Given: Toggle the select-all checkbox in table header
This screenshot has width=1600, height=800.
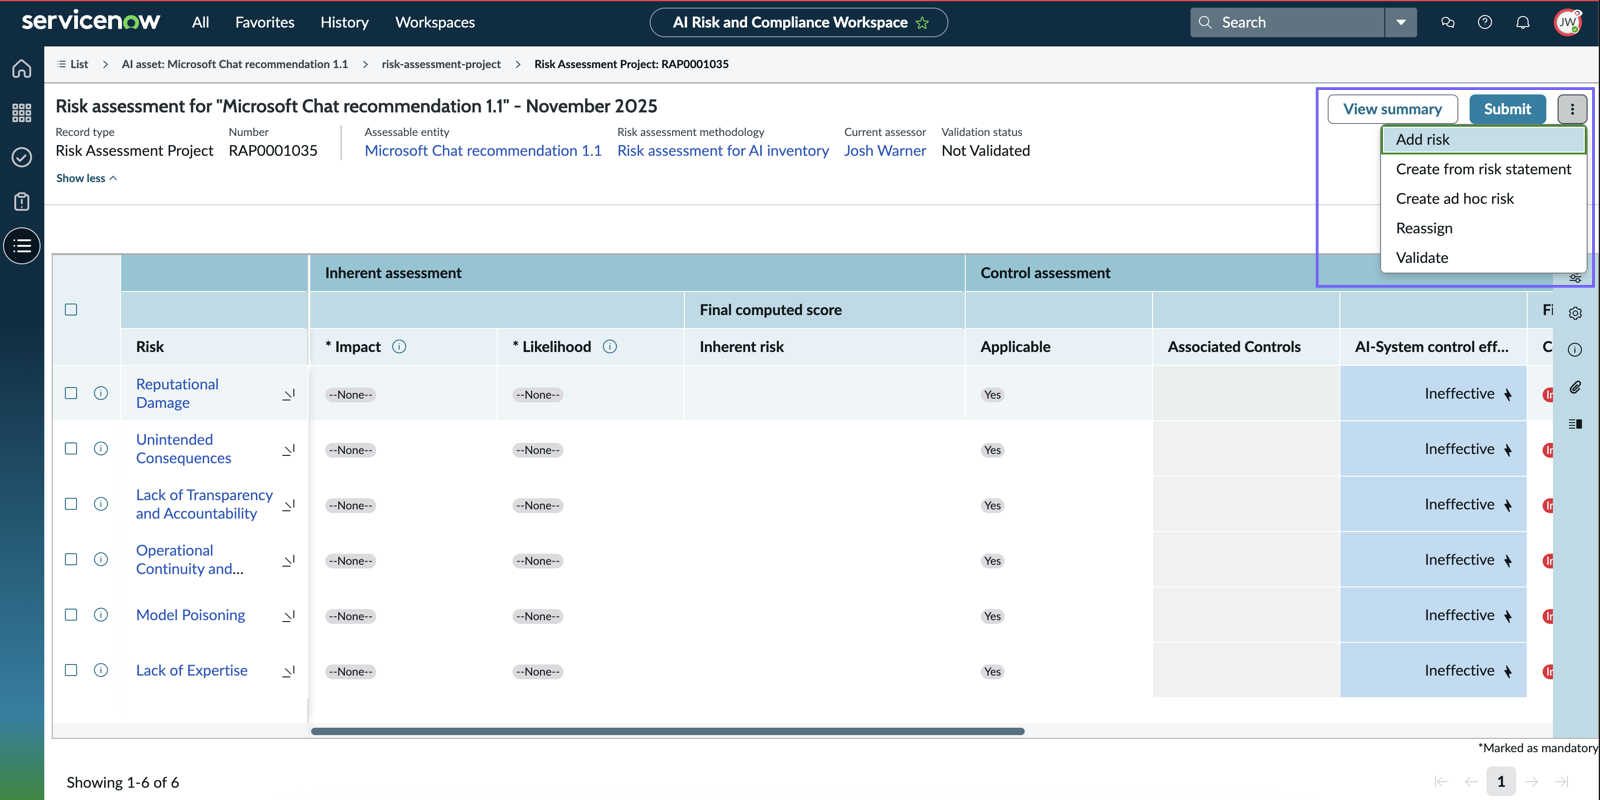Looking at the screenshot, I should click(71, 310).
